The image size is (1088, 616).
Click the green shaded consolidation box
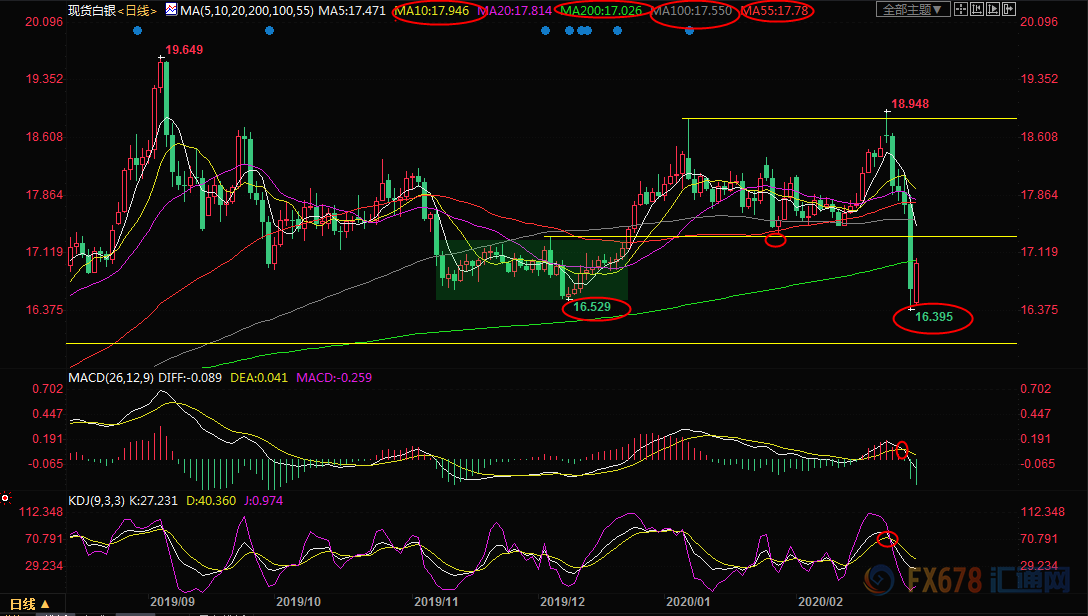(x=531, y=269)
